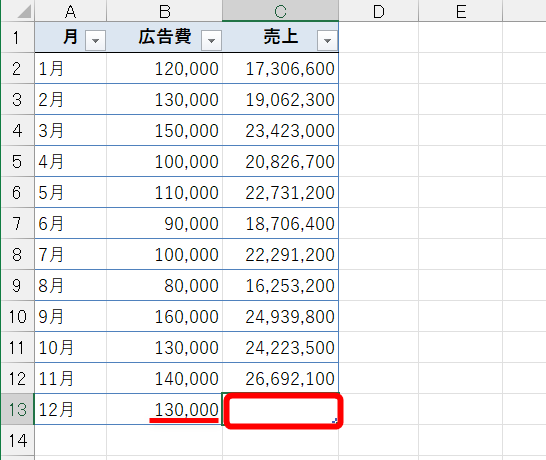Screen dimensions: 546x460
Task: Select column B header
Action: click(x=165, y=11)
